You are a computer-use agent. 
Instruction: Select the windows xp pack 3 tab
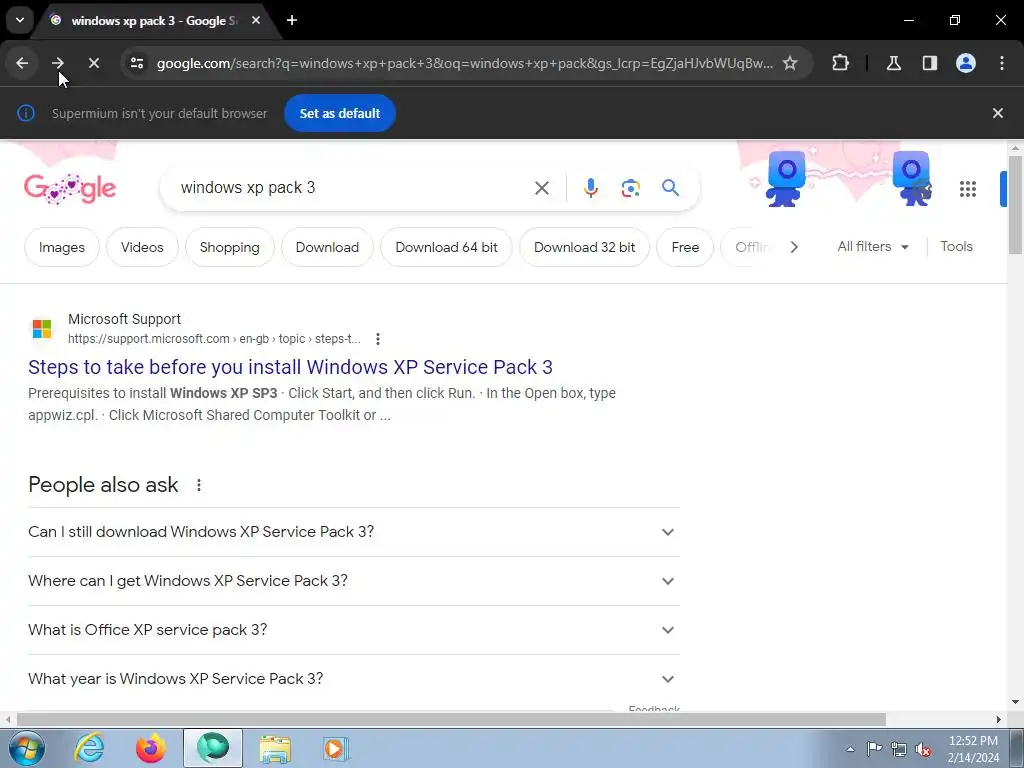click(154, 20)
